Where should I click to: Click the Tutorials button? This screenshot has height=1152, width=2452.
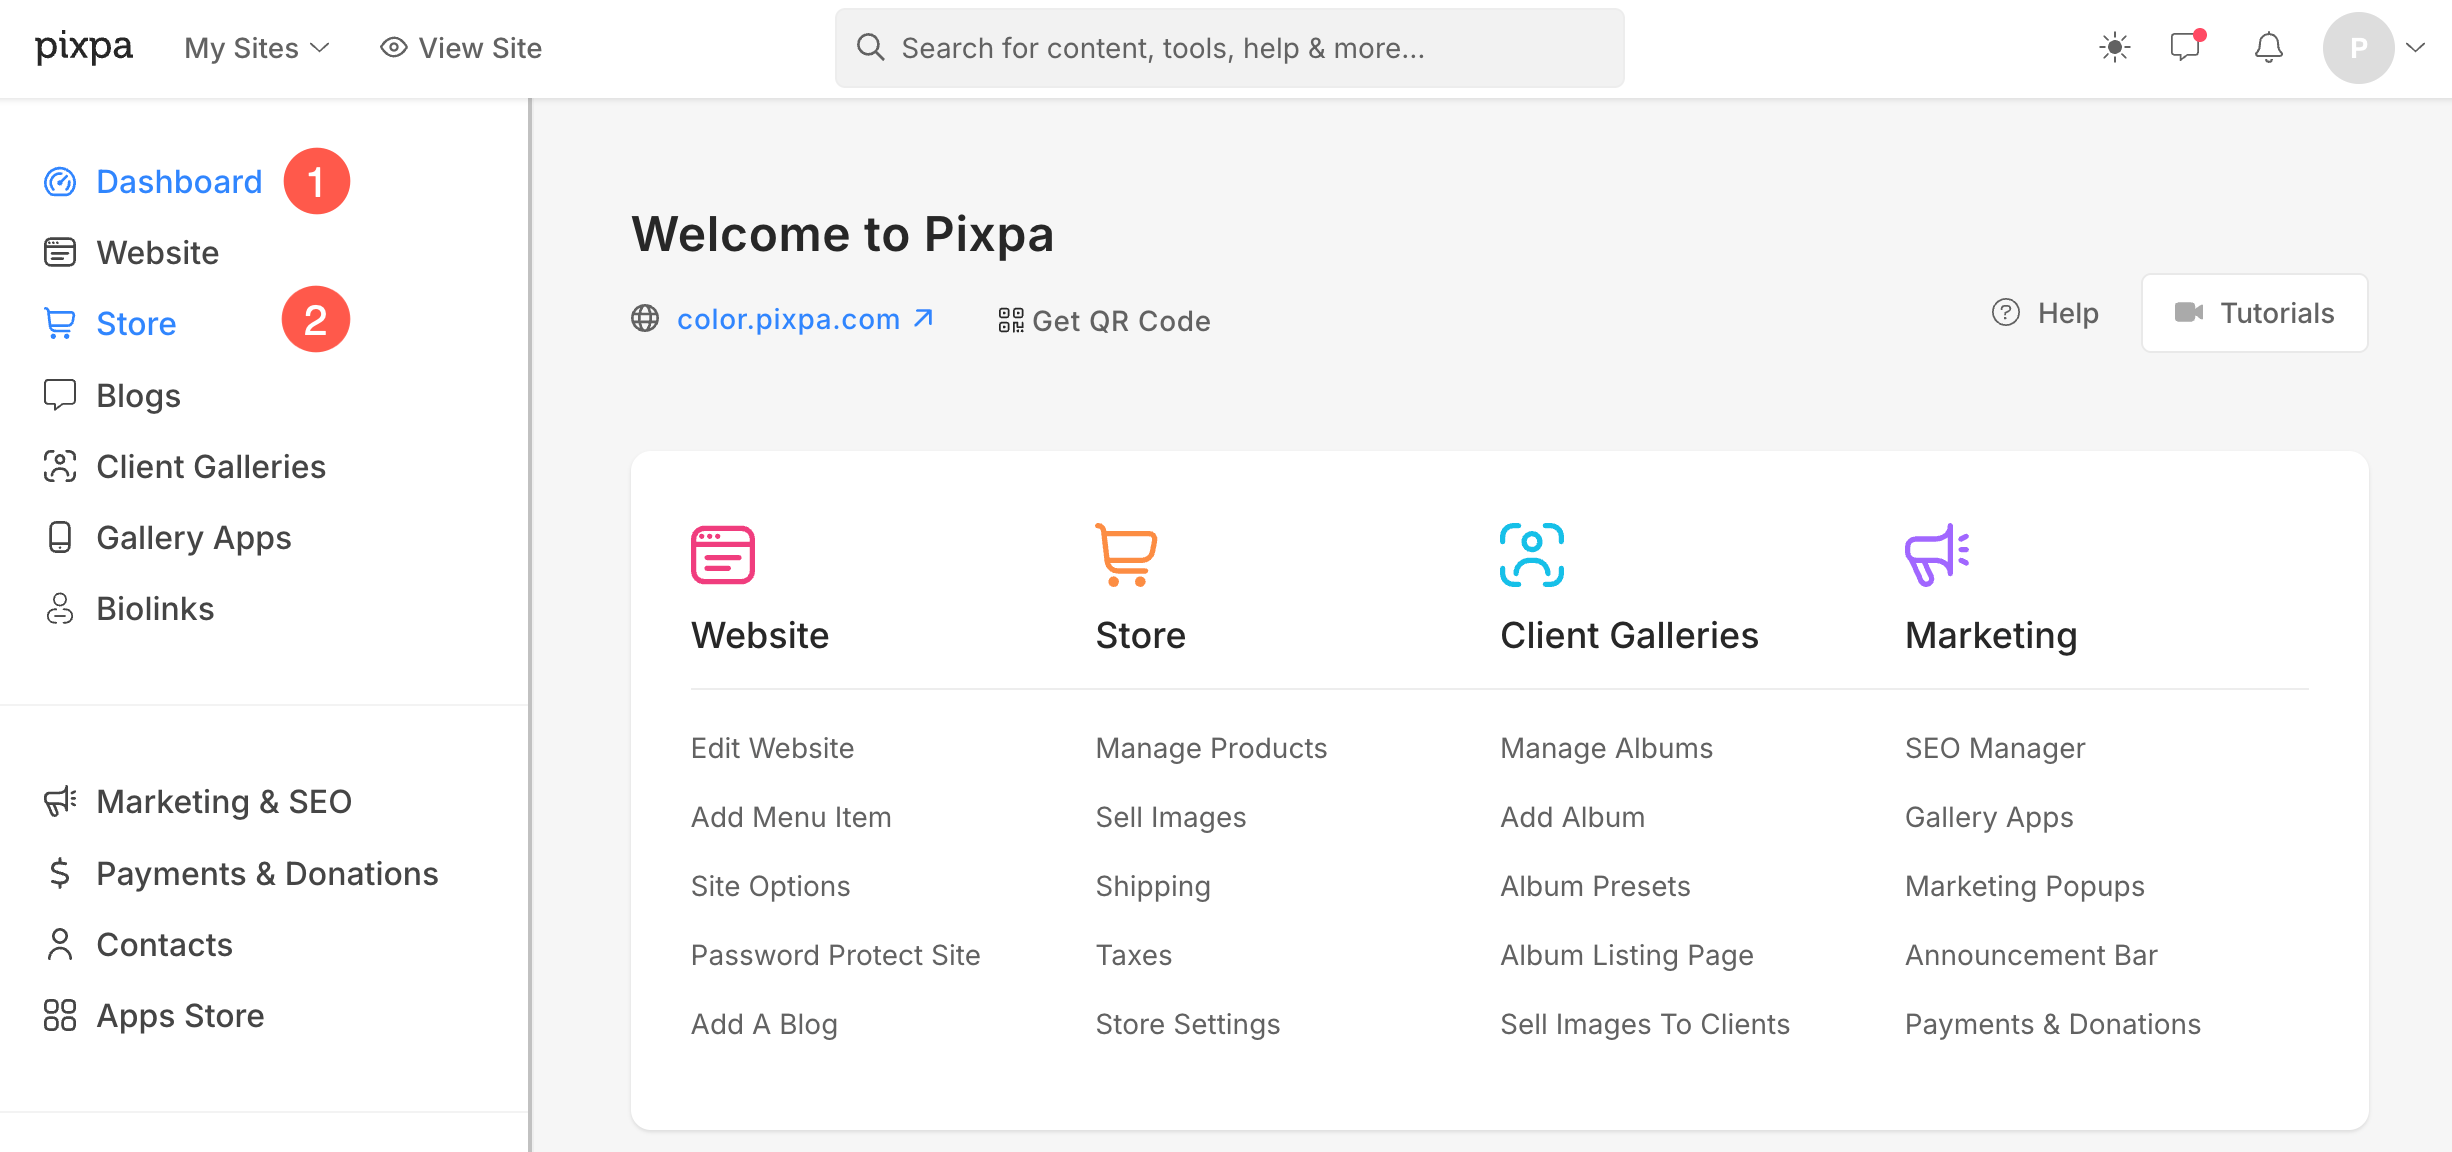pyautogui.click(x=2254, y=313)
